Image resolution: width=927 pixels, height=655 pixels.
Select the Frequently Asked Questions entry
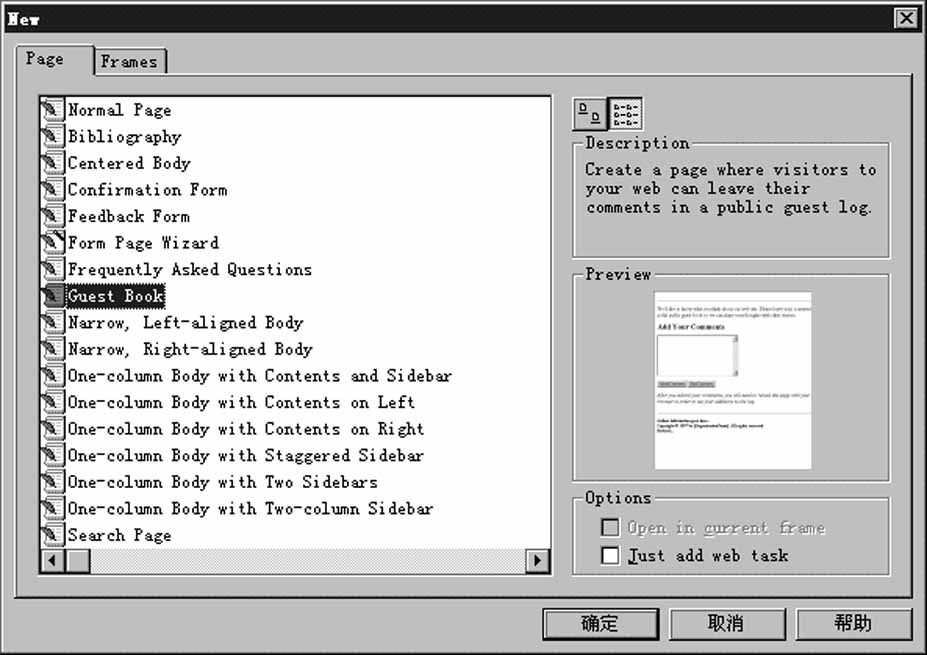coord(189,270)
